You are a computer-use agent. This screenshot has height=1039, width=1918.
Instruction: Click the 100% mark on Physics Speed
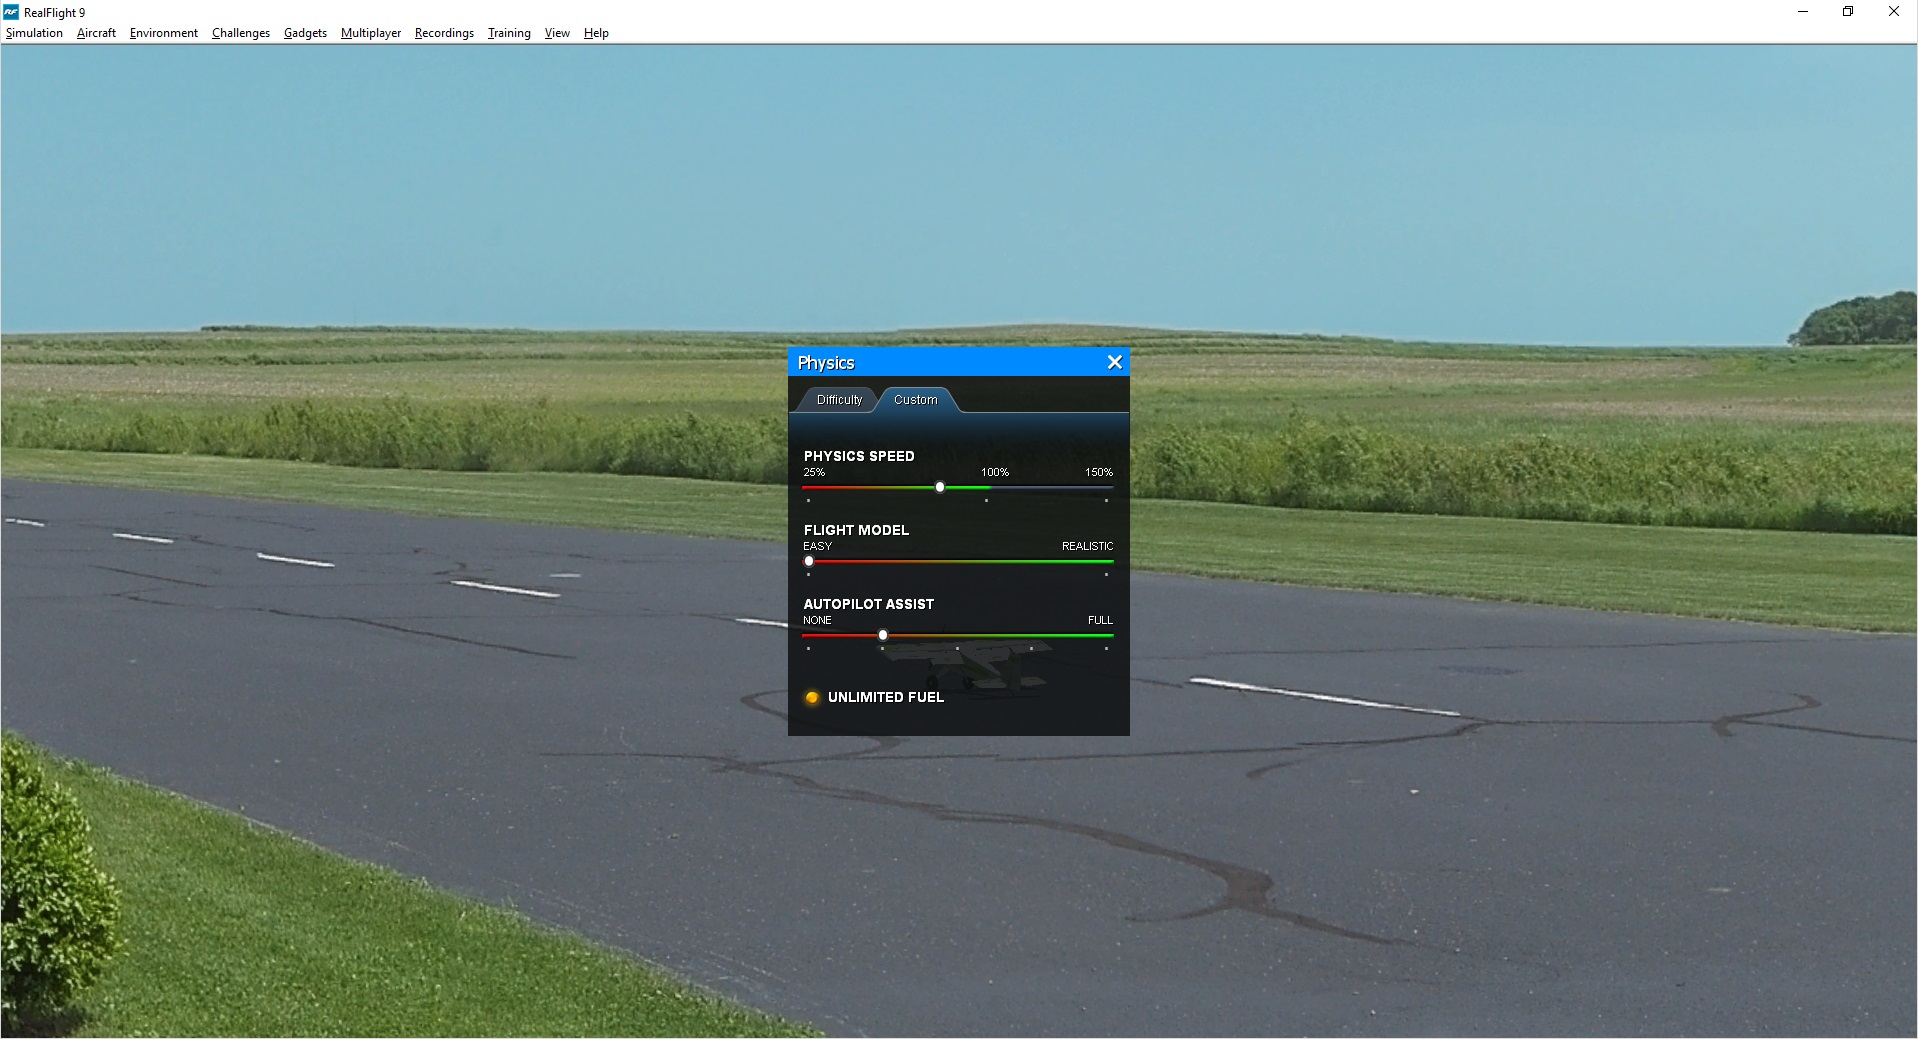click(994, 472)
